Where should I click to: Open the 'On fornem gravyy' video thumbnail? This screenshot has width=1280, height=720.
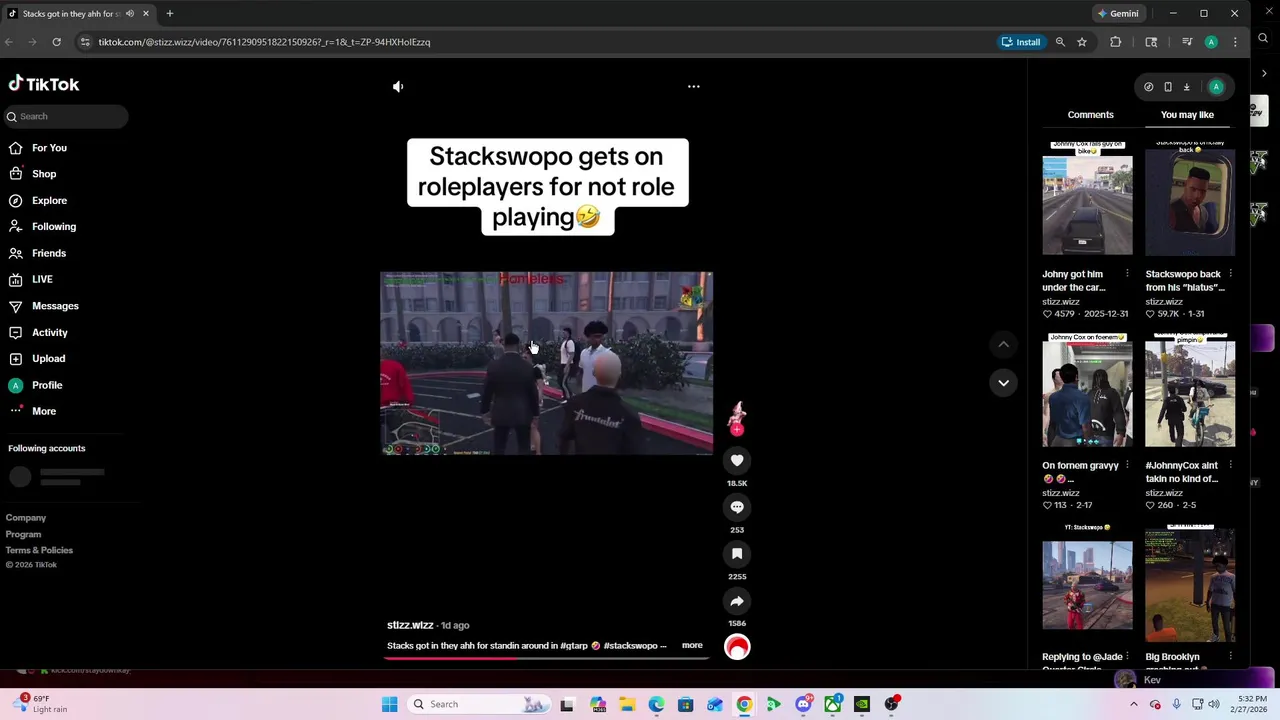(1087, 390)
